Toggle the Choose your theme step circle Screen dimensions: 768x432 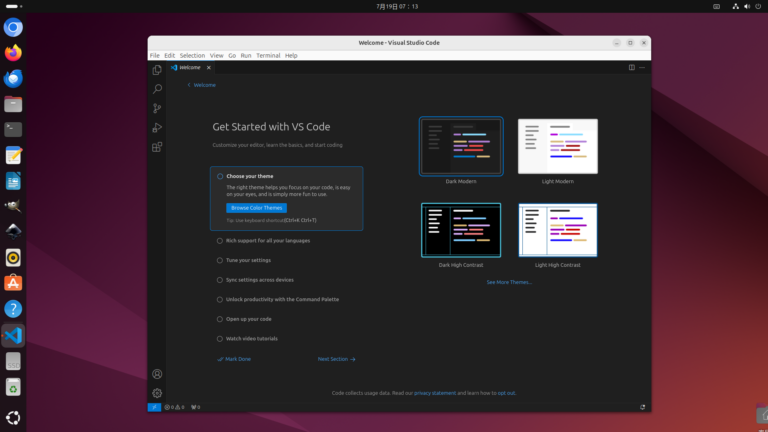click(x=220, y=176)
